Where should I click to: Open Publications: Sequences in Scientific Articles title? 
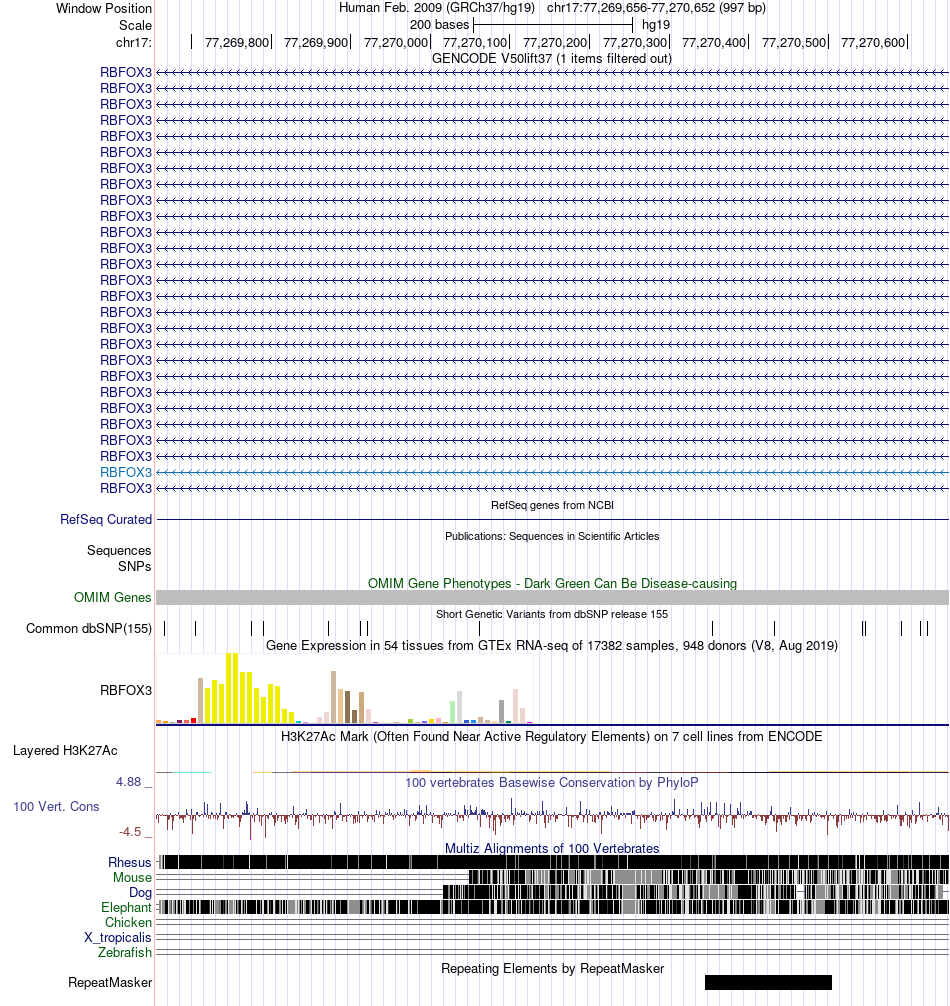552,536
